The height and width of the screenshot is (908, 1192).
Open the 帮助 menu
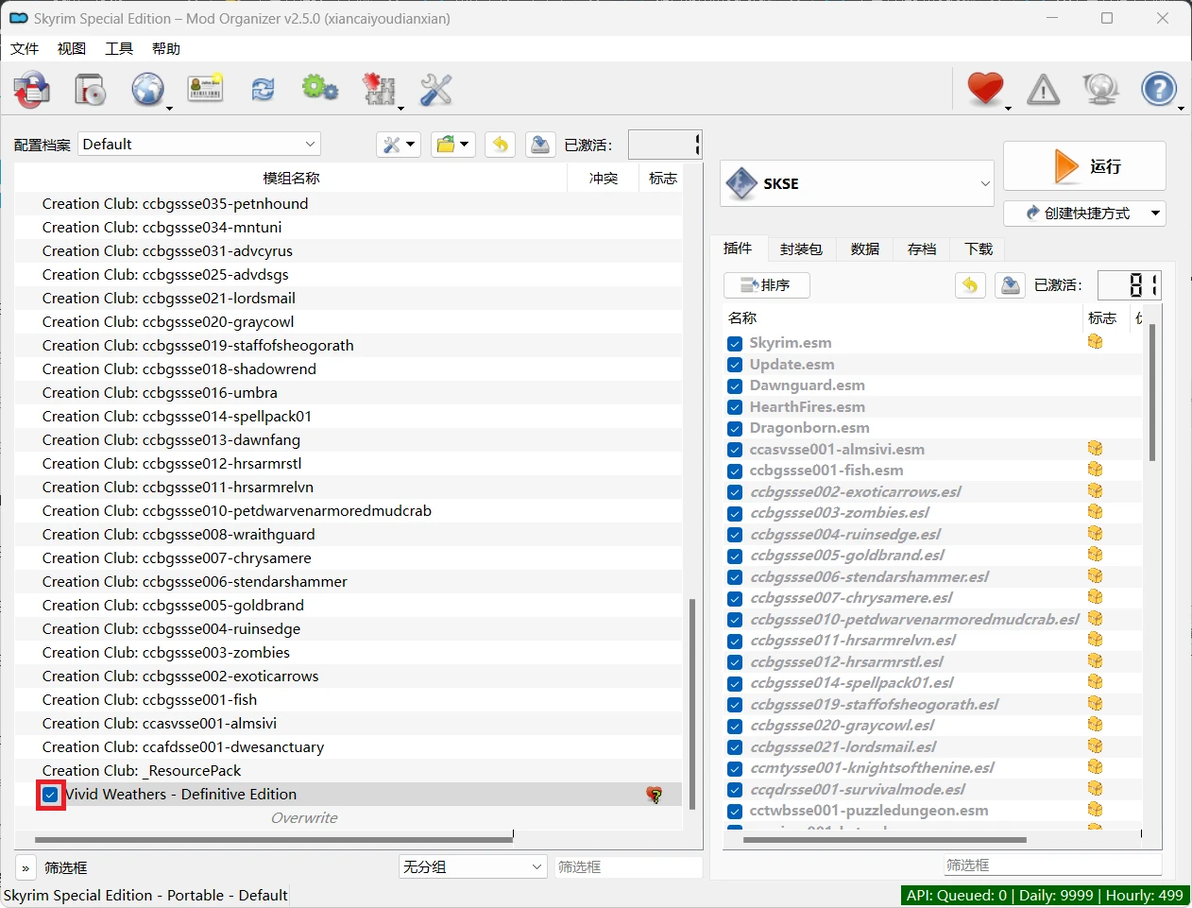tap(166, 49)
